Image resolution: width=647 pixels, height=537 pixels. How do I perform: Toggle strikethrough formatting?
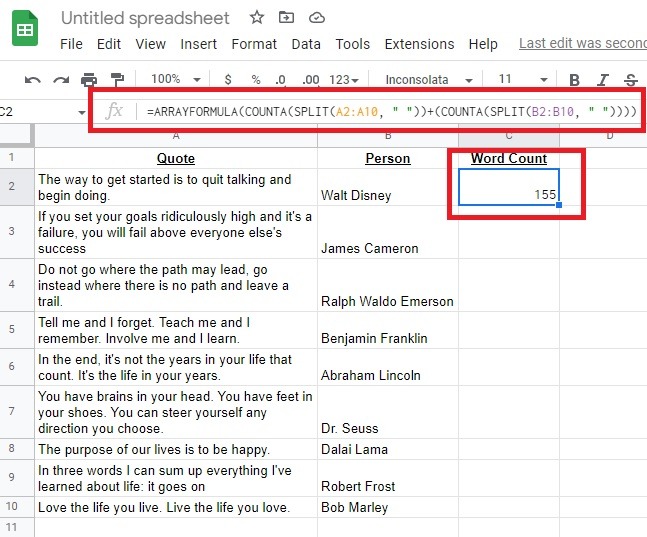click(x=631, y=79)
